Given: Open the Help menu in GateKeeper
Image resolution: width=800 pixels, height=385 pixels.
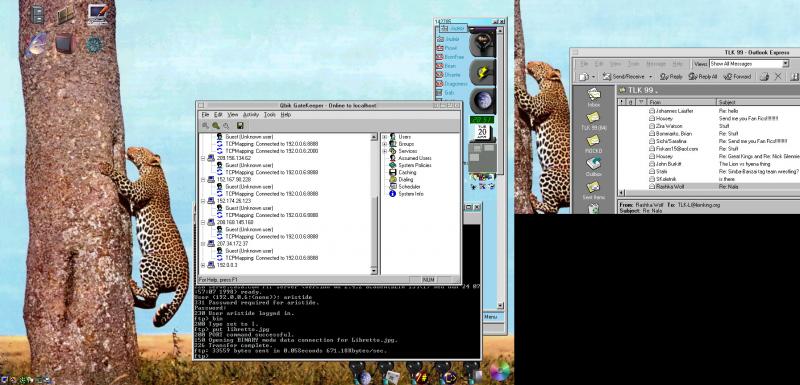Looking at the screenshot, I should click(286, 115).
